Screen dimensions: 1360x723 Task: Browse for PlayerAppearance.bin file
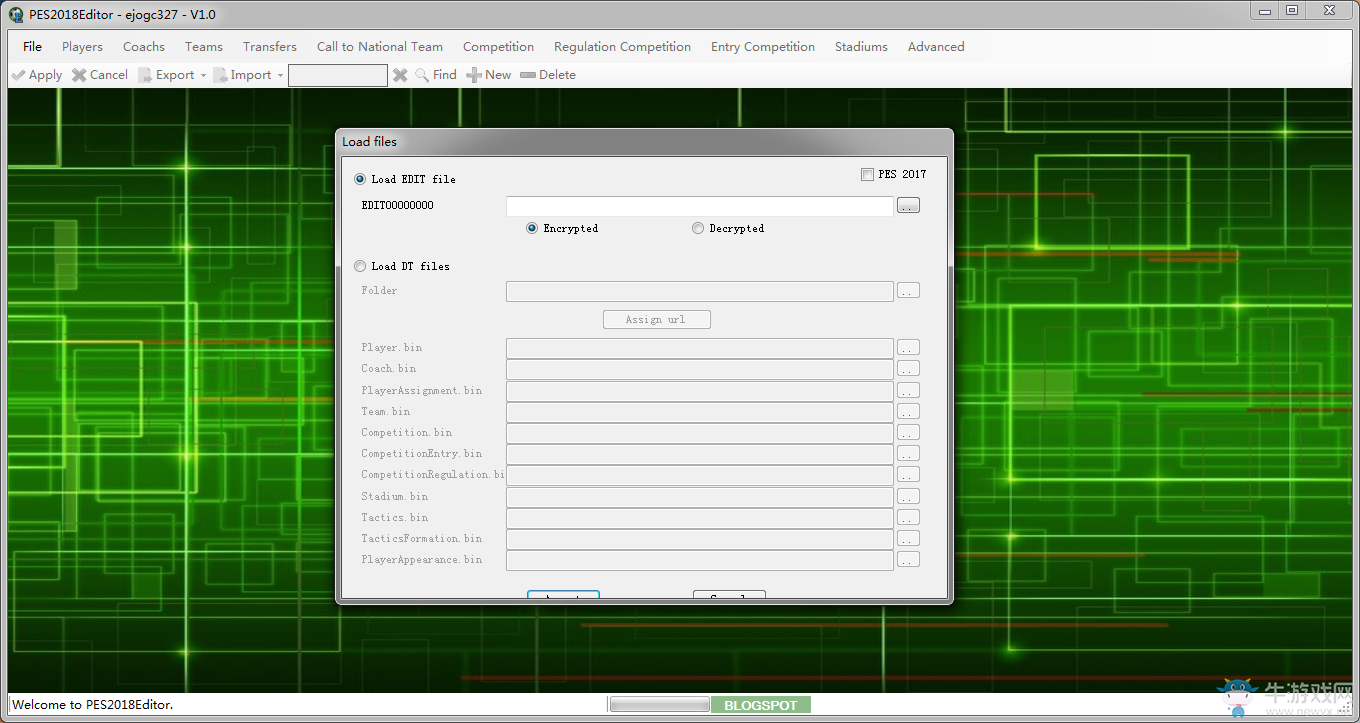(908, 560)
